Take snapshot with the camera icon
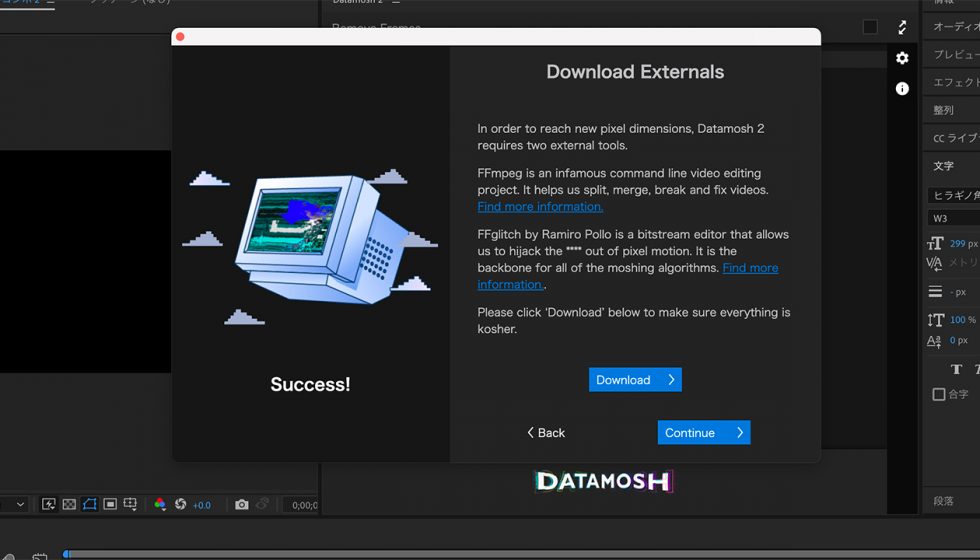This screenshot has width=980, height=560. [x=242, y=504]
